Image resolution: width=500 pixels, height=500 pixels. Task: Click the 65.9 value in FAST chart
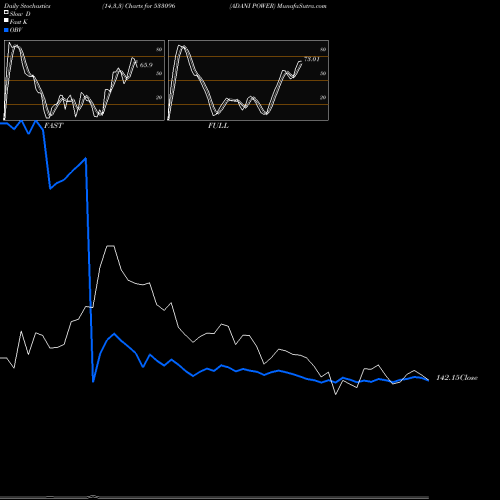point(146,65)
